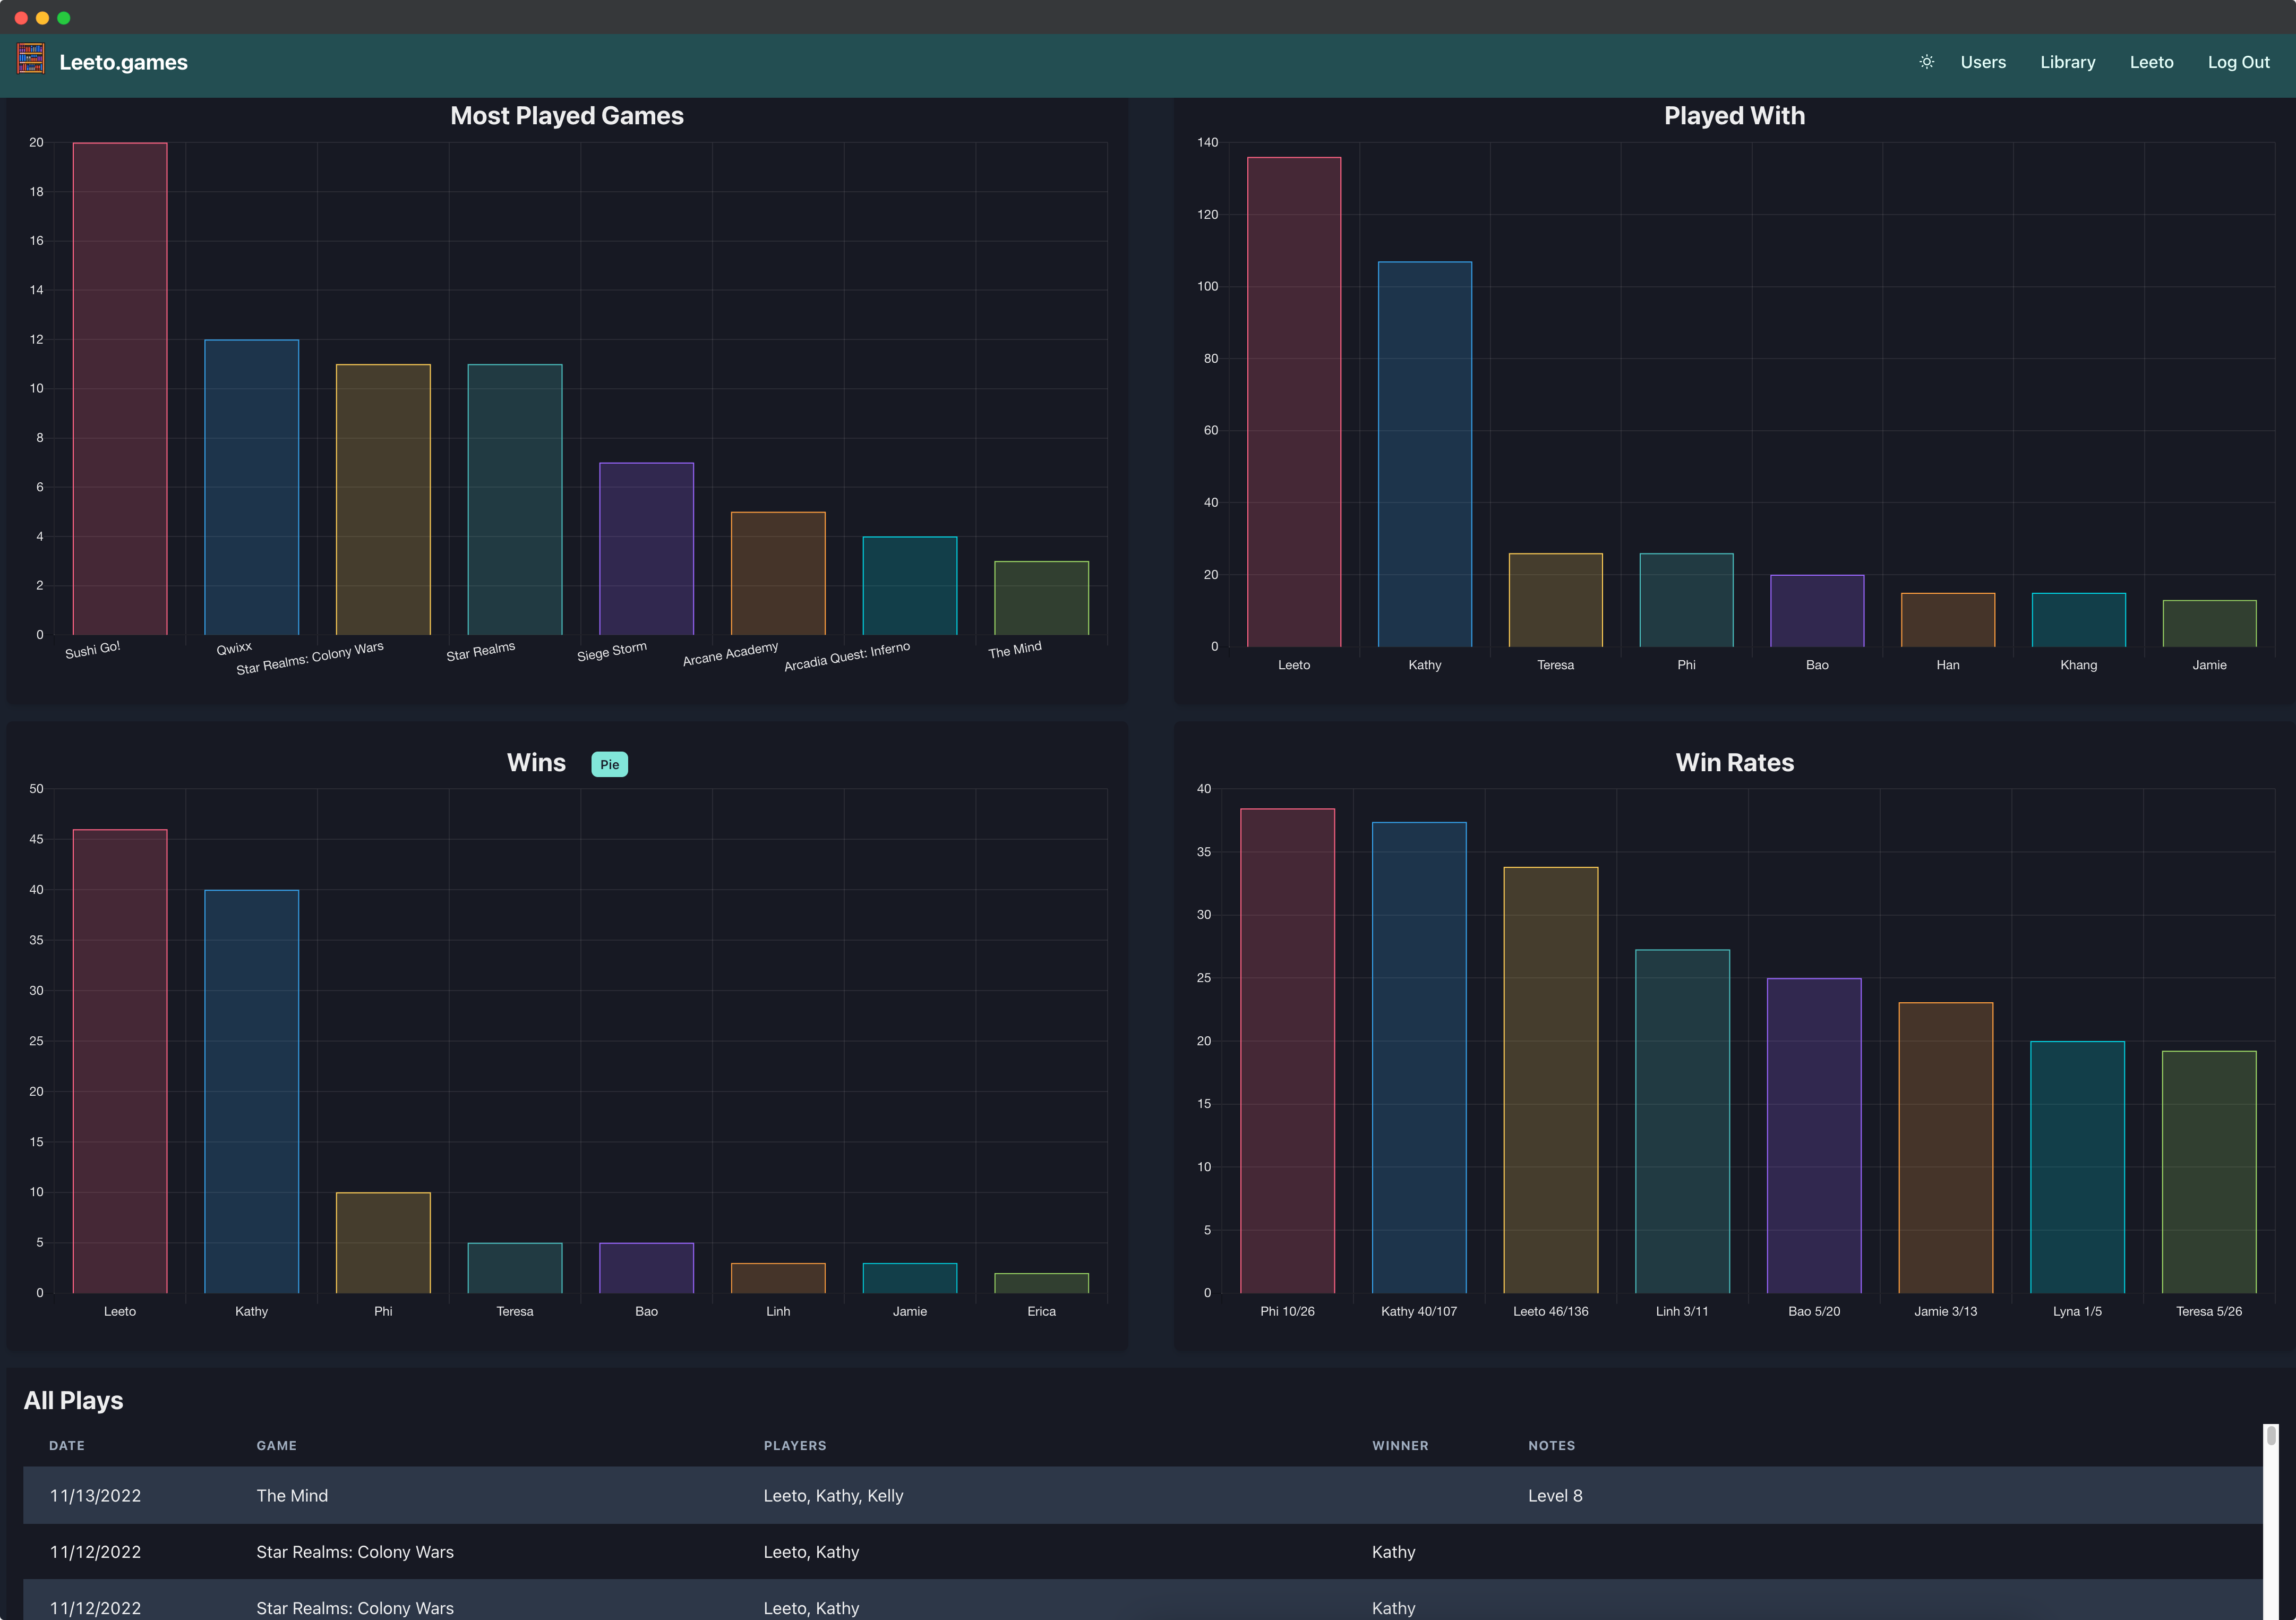
Task: Click The Mind game cell in All Plays
Action: coord(292,1496)
